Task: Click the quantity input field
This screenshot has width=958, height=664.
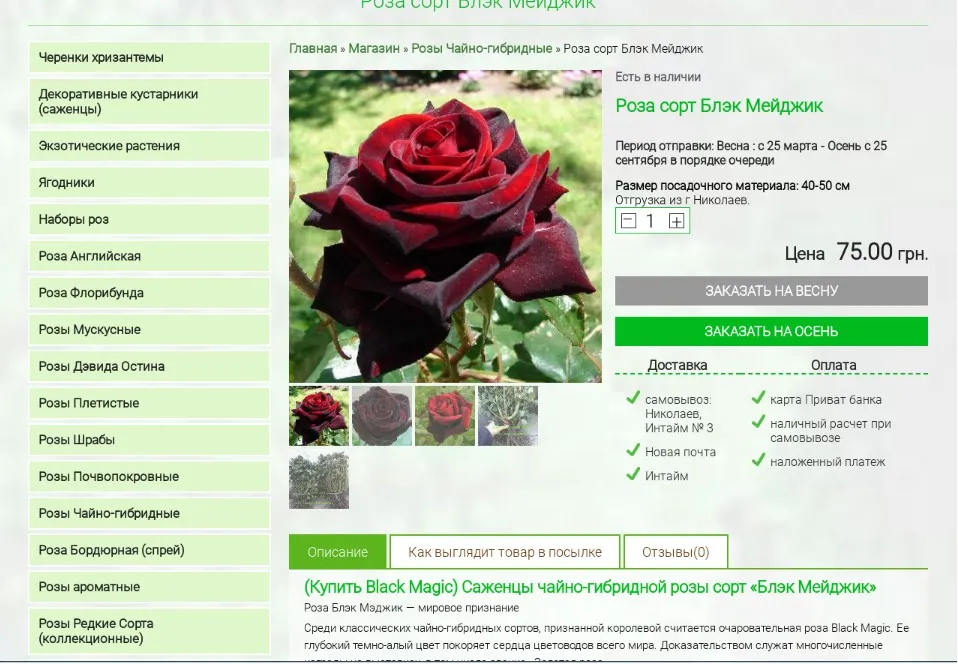Action: pos(651,221)
